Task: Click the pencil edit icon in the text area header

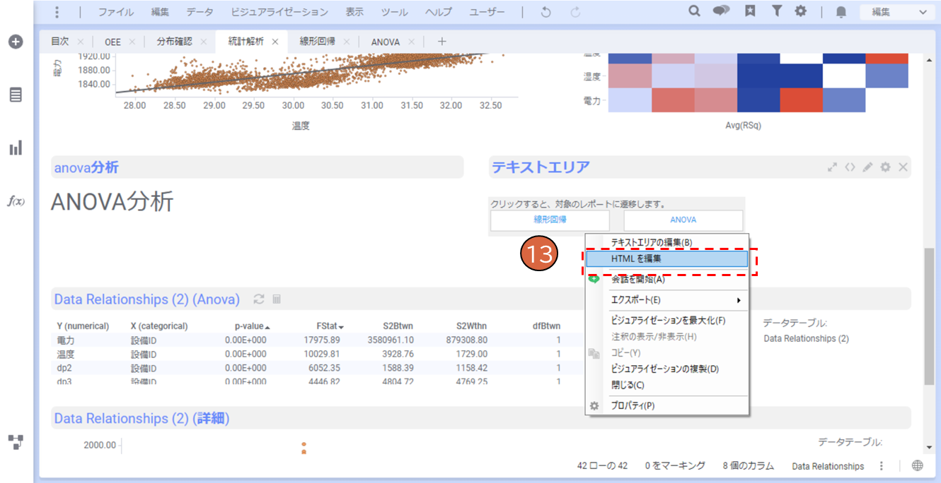Action: pyautogui.click(x=867, y=167)
